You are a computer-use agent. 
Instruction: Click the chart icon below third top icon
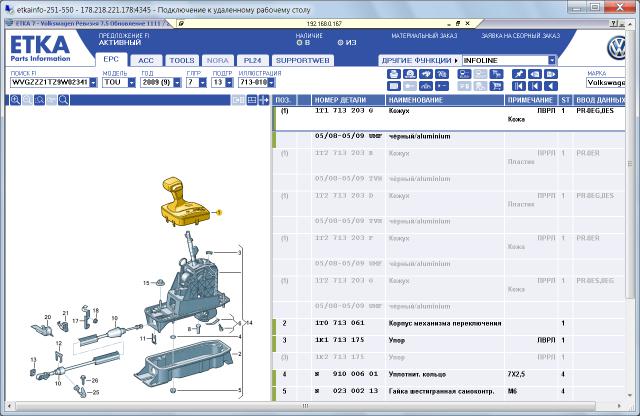426,86
